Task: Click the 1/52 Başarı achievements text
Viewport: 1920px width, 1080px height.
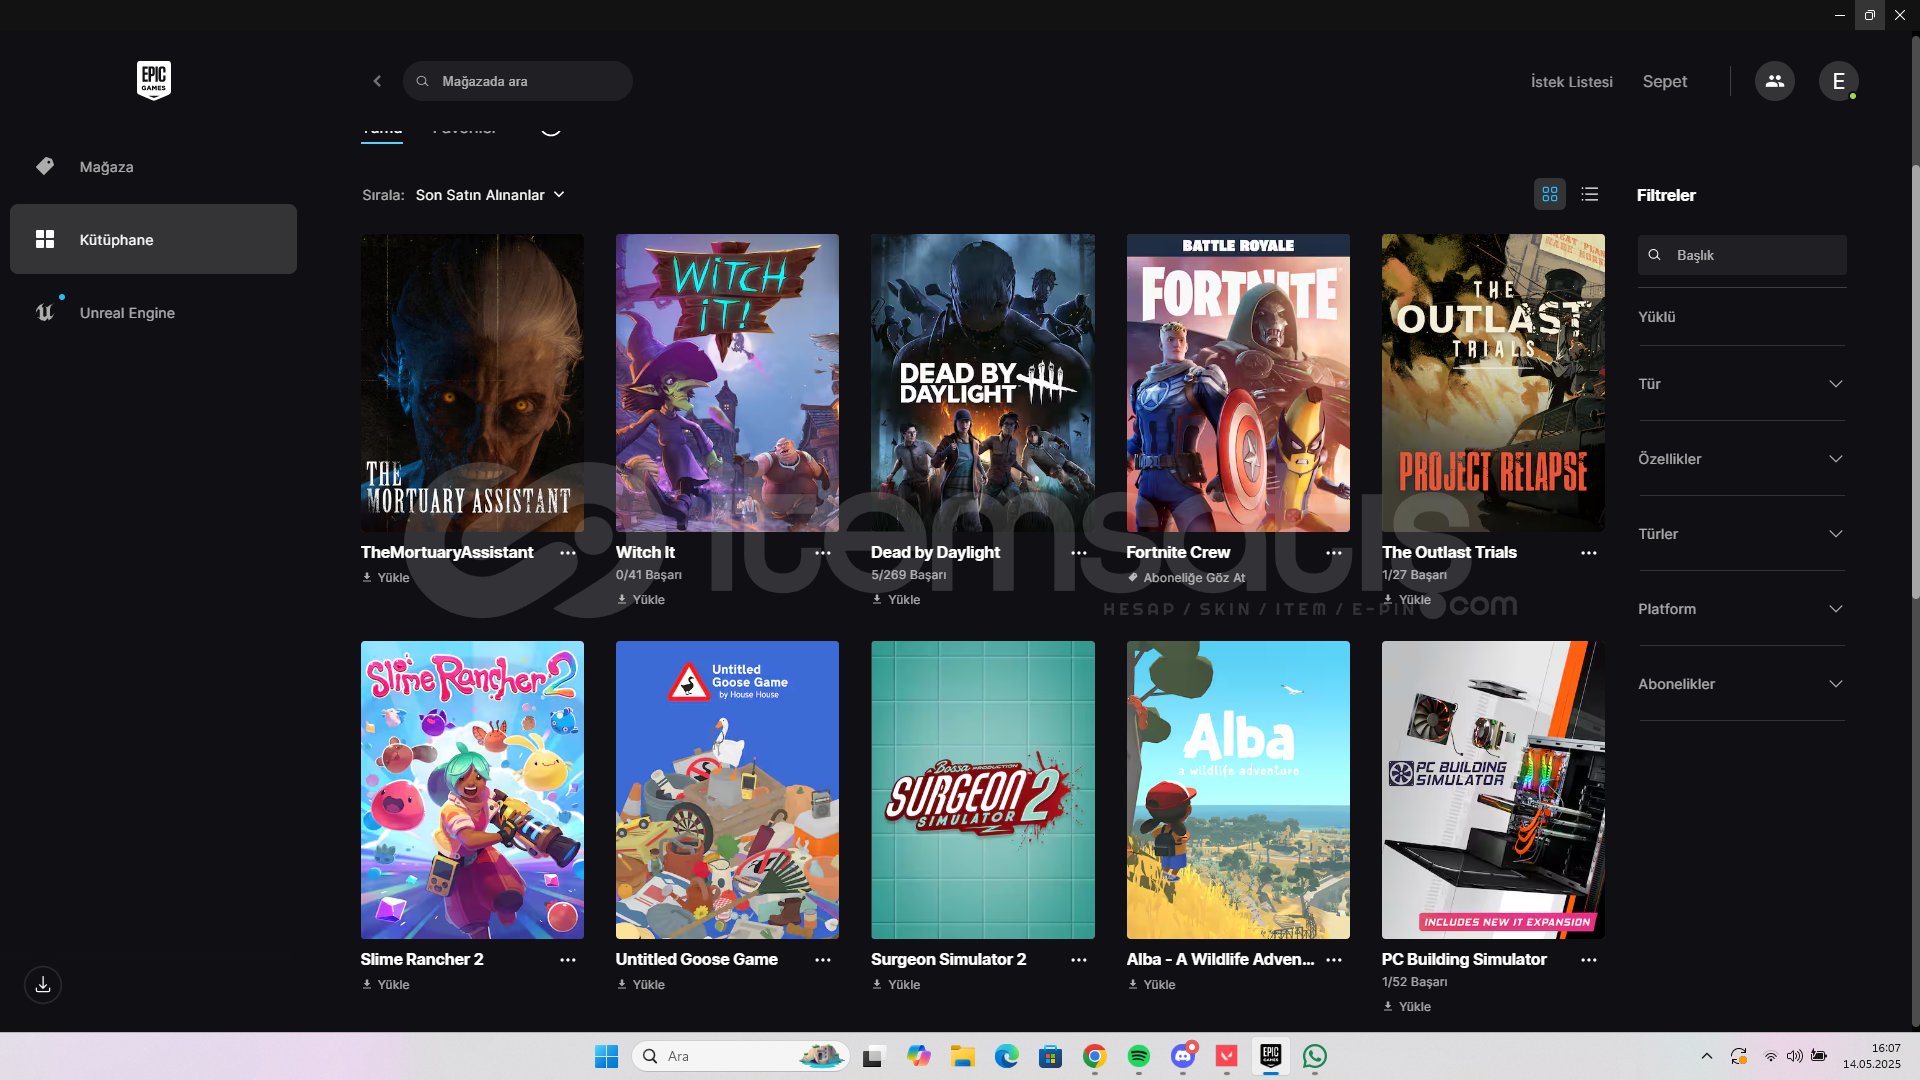Action: tap(1414, 982)
